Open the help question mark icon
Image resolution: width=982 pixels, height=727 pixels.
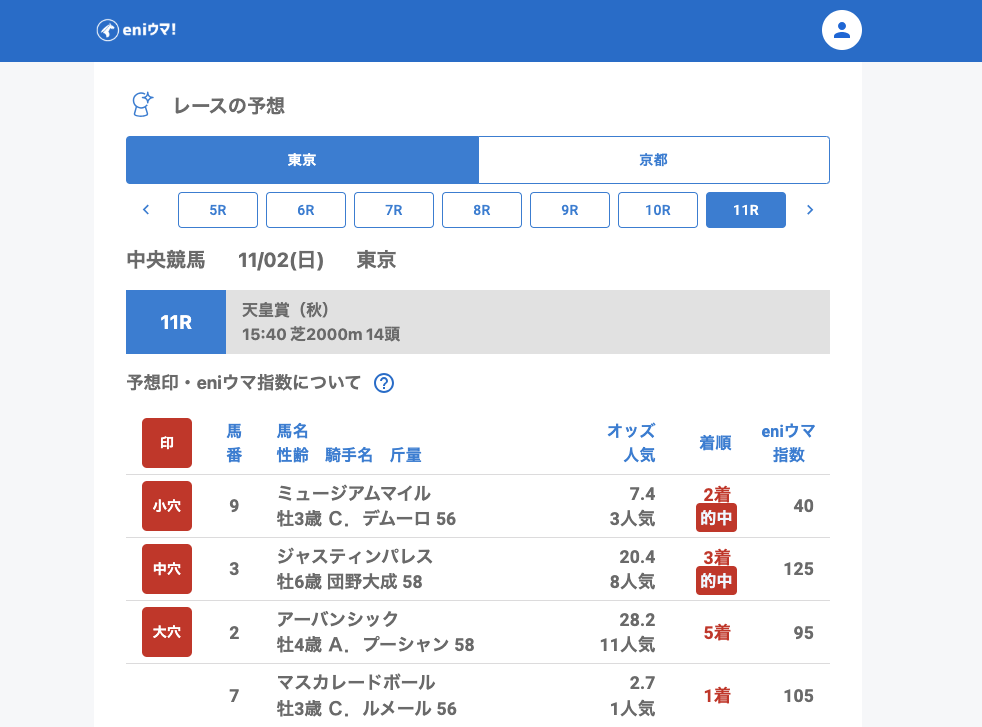(383, 383)
